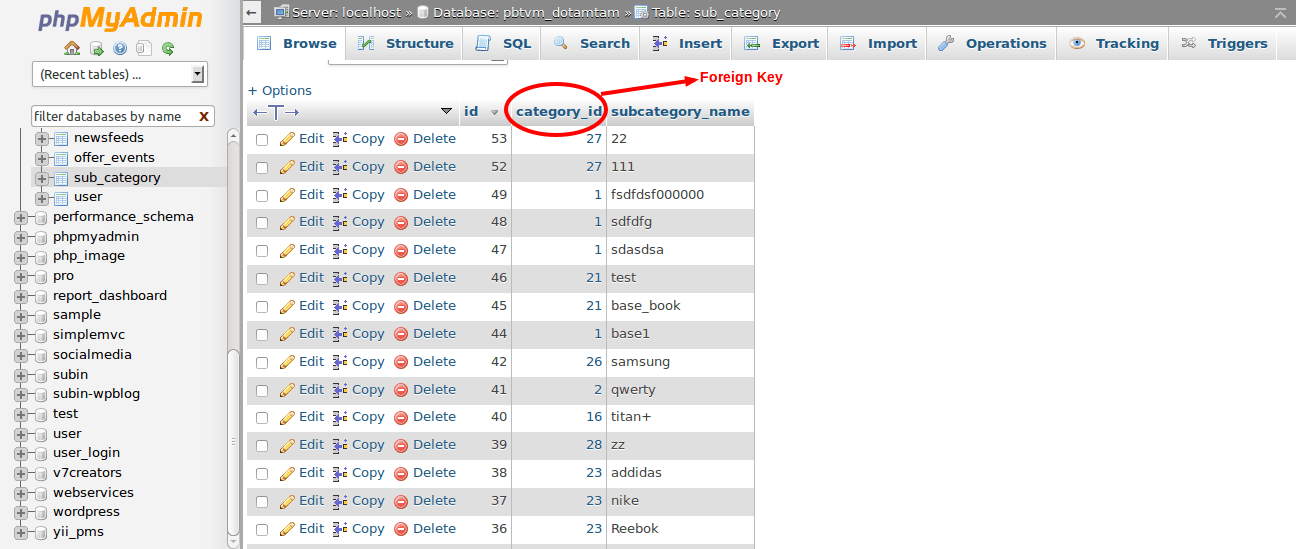Viewport: 1296px width, 549px height.
Task: Click the copy icon in row 52
Action: coord(340,167)
